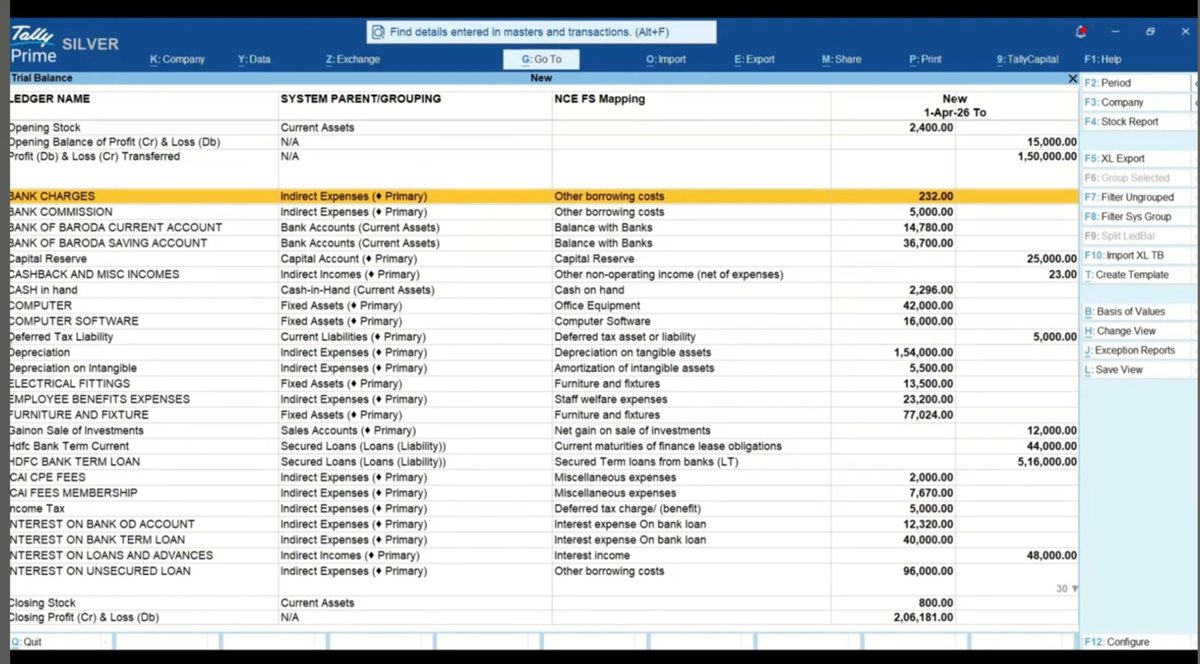Select INTEREST ON UNSECURED LOAN ledger
The image size is (1200, 664).
99,571
